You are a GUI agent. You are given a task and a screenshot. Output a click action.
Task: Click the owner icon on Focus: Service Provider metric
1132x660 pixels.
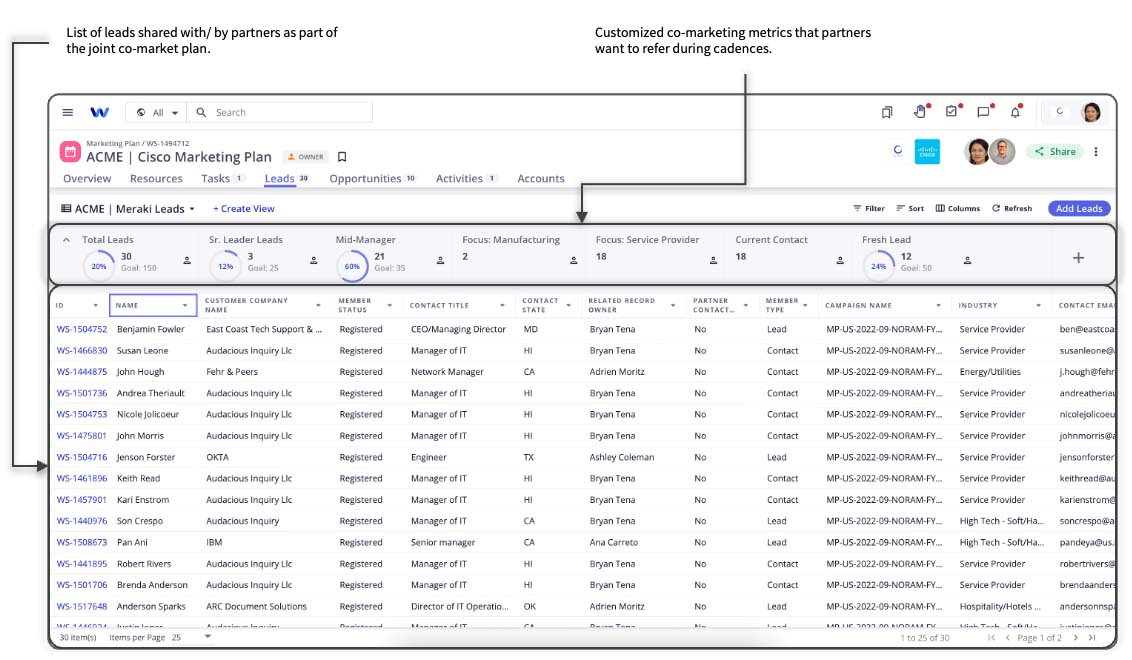[713, 261]
